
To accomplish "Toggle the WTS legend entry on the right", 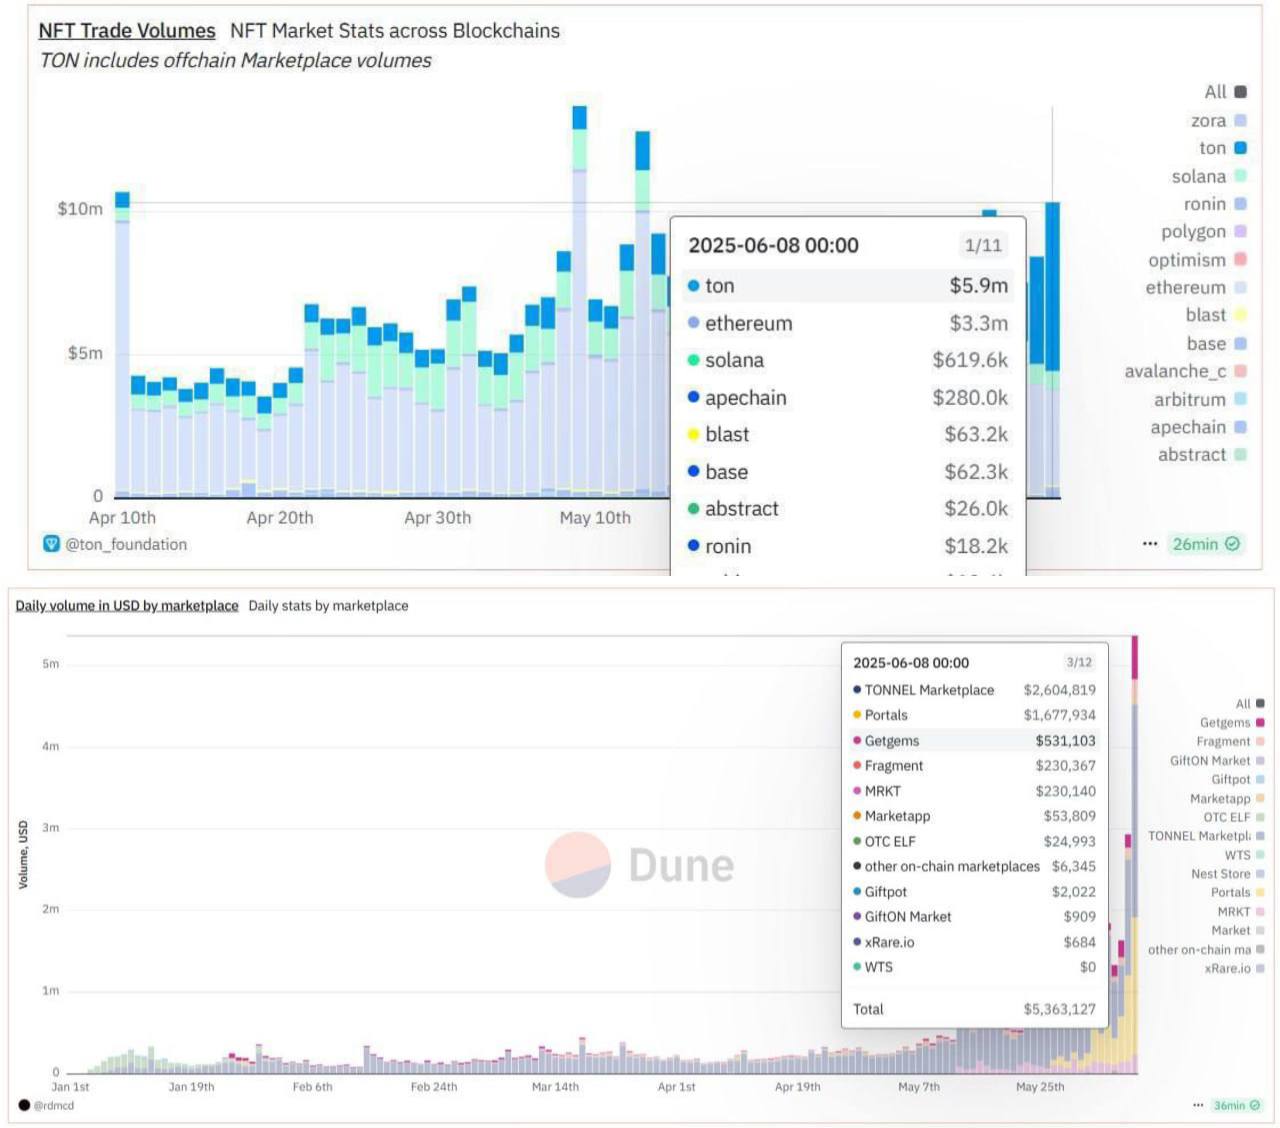I will [1245, 855].
